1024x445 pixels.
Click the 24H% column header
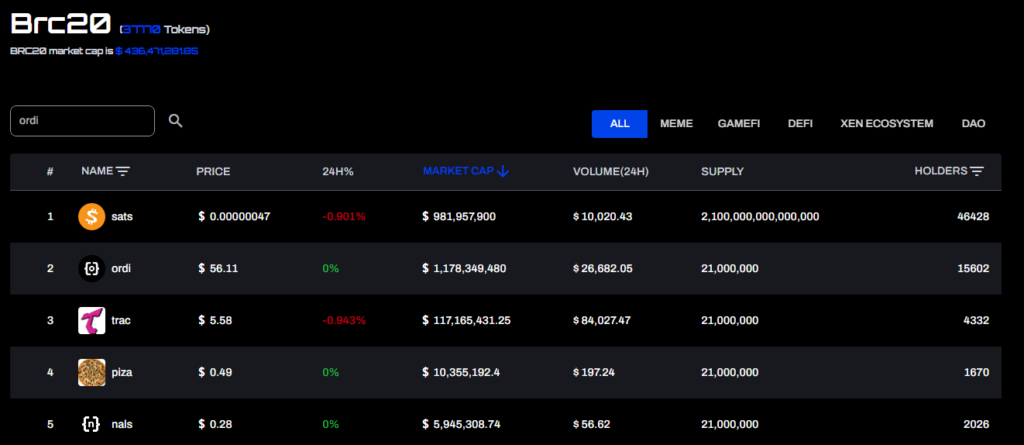[x=338, y=171]
